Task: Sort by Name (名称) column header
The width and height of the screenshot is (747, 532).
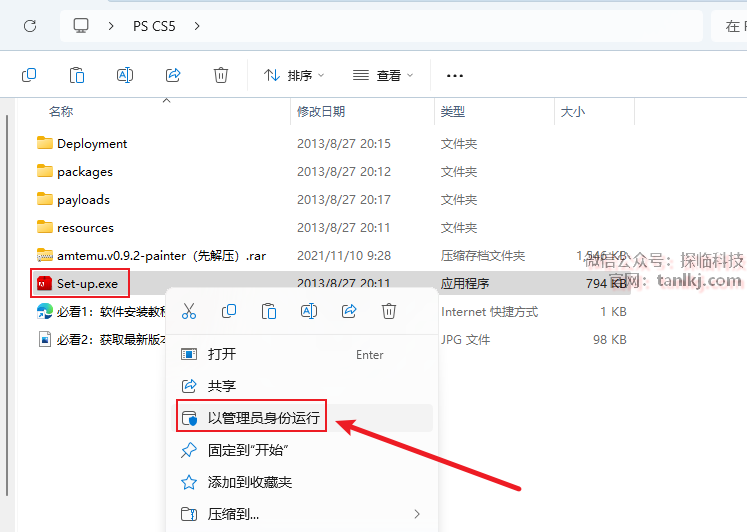Action: [x=61, y=111]
